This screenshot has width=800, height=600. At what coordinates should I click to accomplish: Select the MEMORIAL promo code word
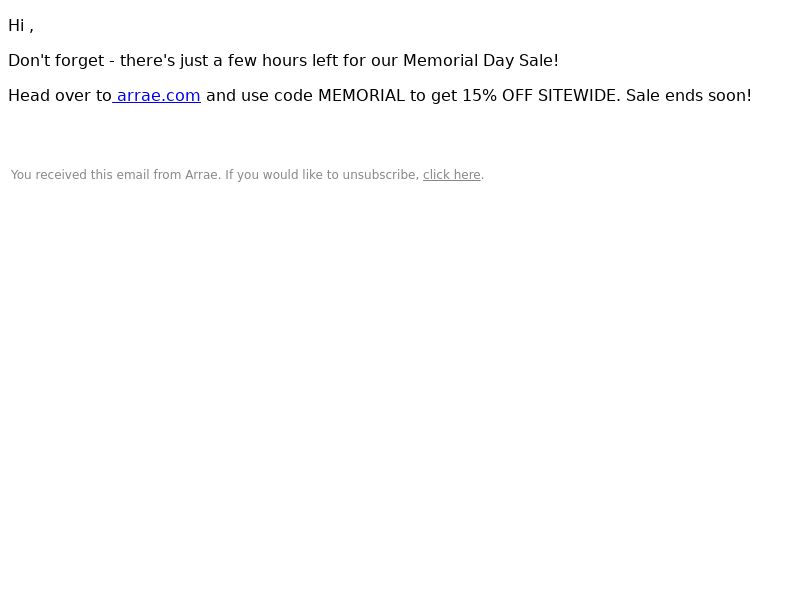tap(361, 95)
